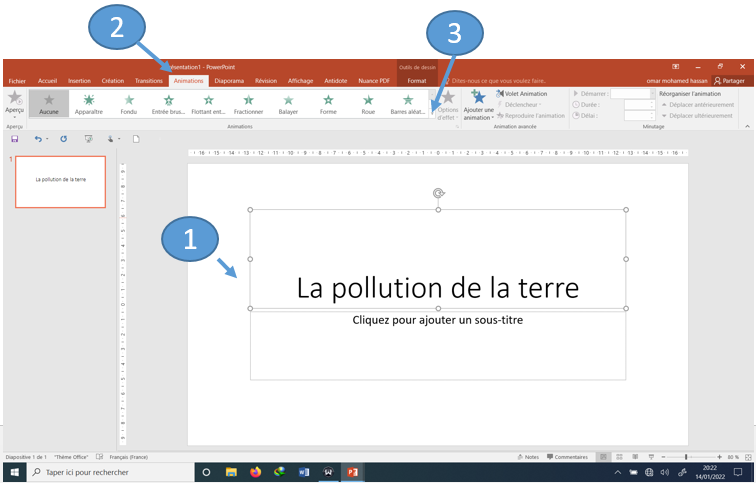
Task: Click the Save icon in quick access toolbar
Action: click(x=15, y=139)
